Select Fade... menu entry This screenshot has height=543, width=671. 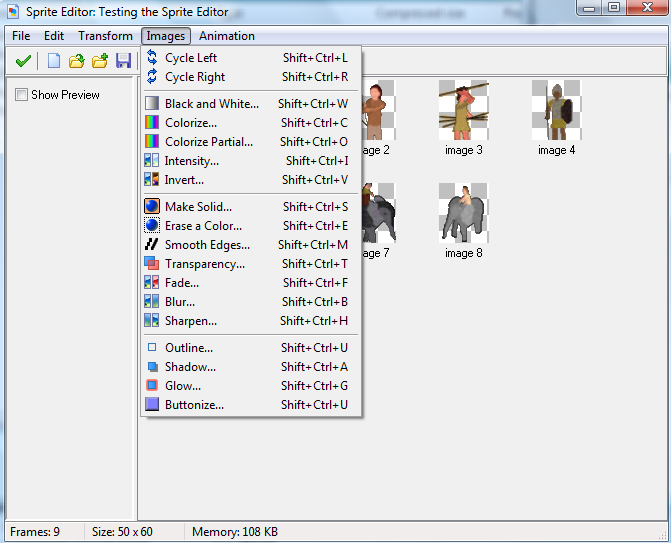[251, 283]
